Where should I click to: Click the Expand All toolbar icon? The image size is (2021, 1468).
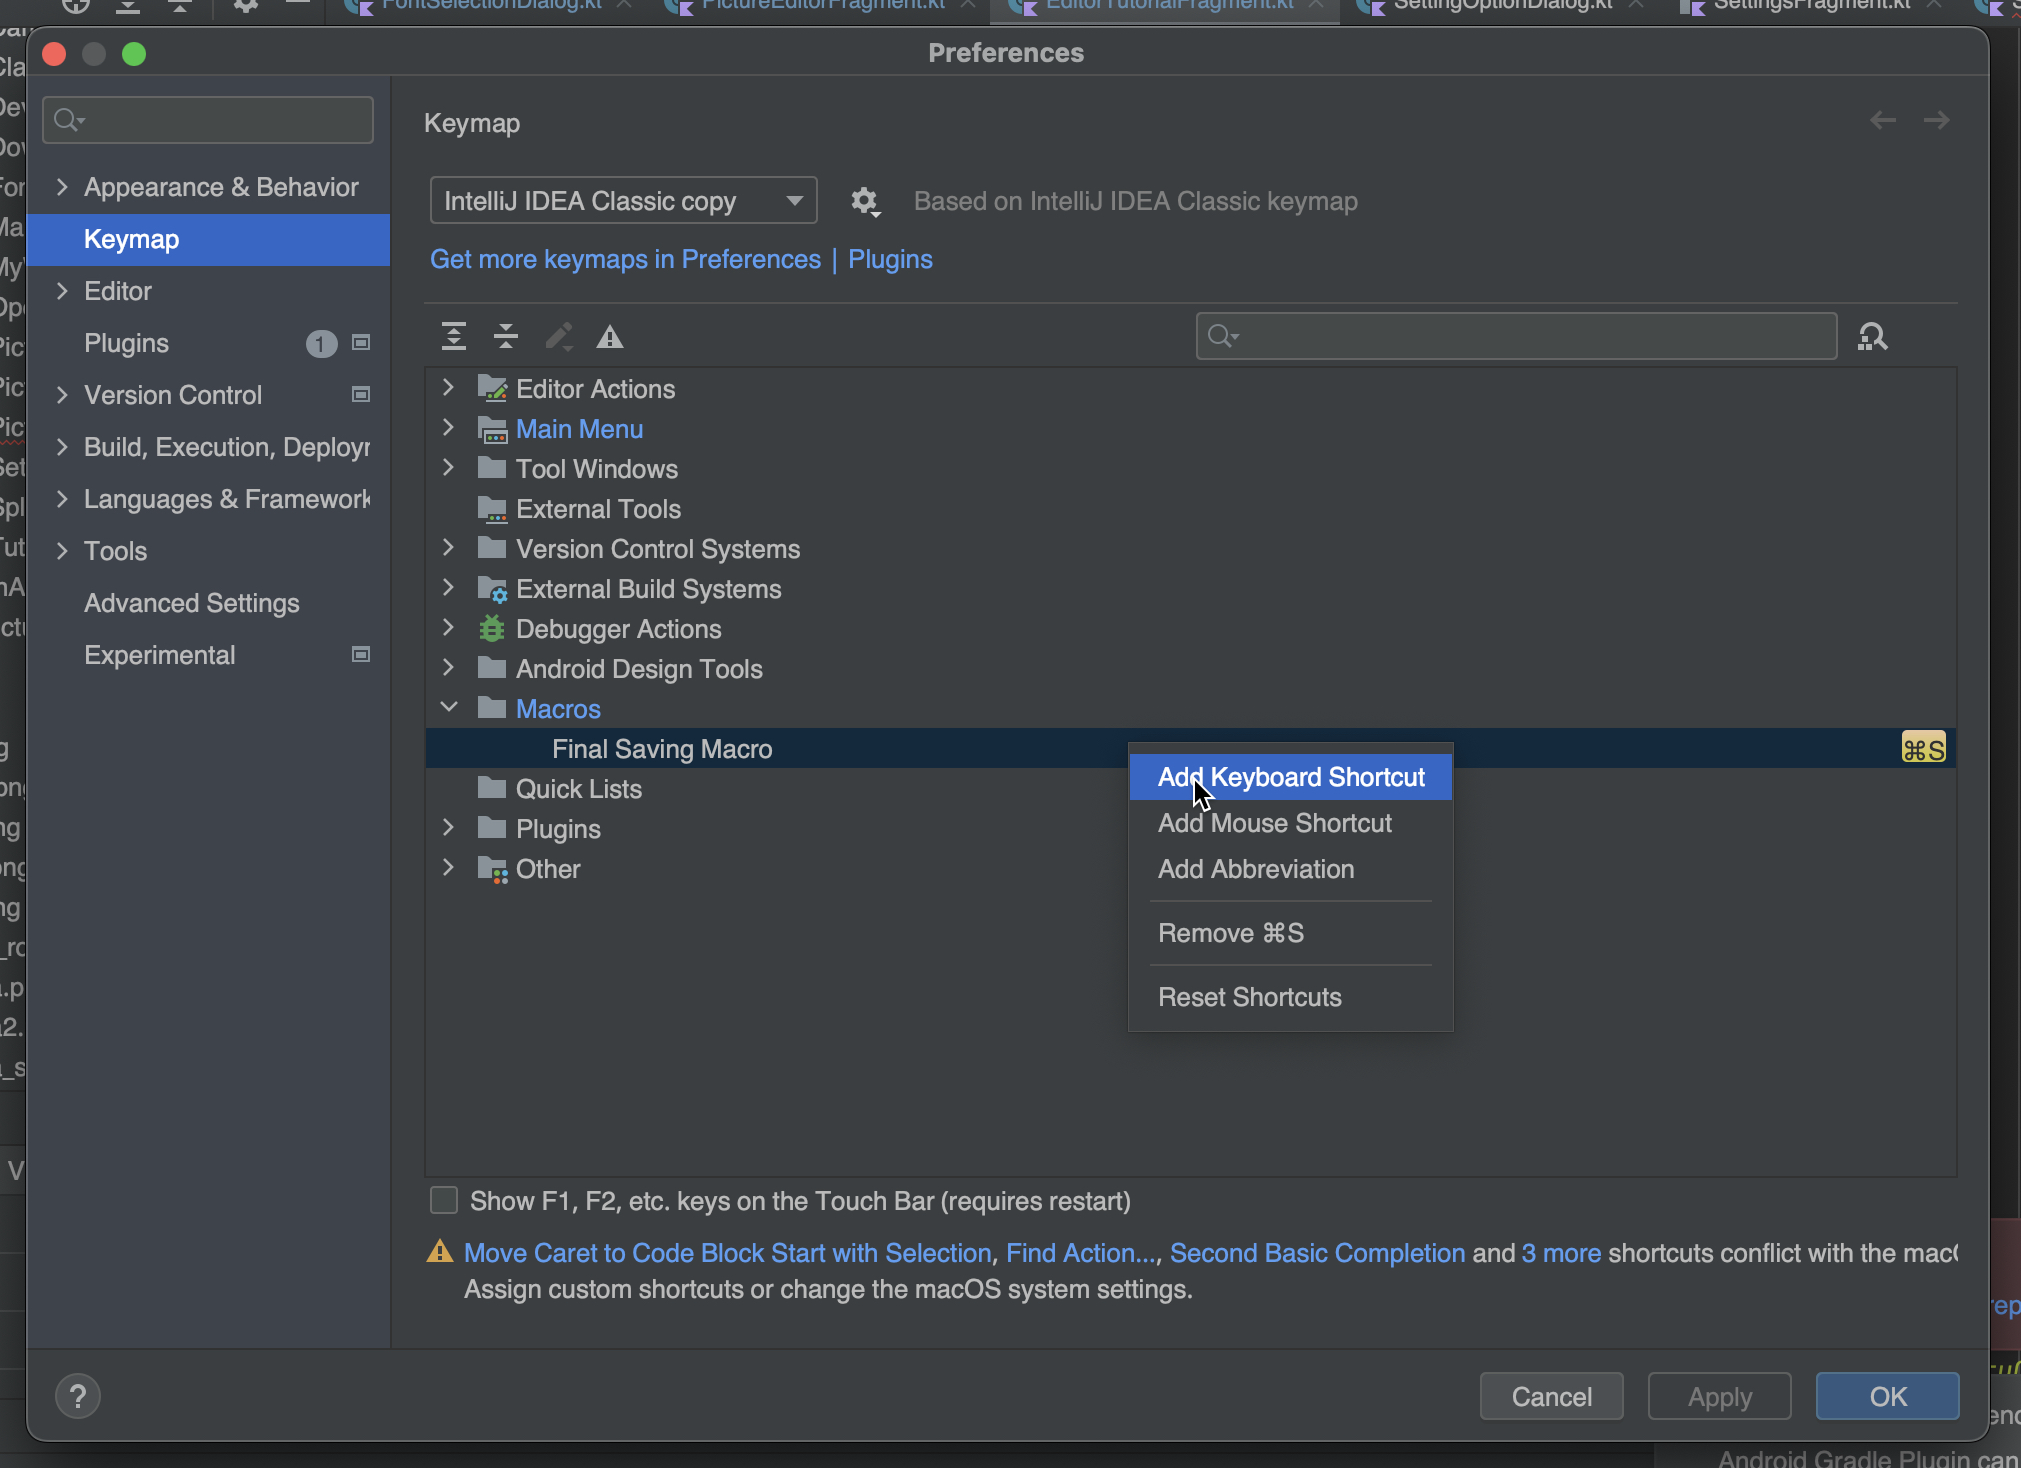click(x=454, y=336)
